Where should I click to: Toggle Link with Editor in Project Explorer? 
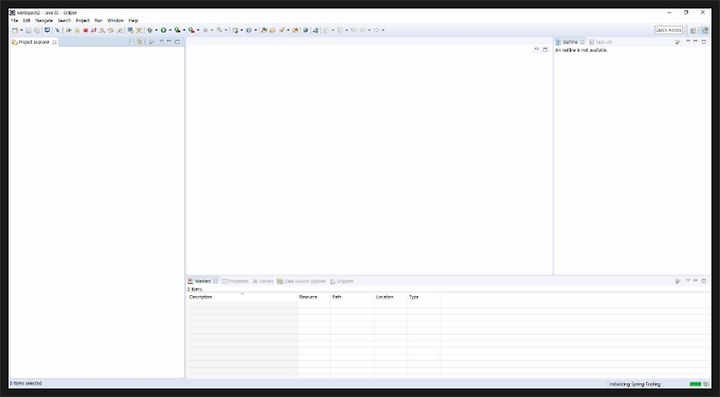tap(140, 42)
